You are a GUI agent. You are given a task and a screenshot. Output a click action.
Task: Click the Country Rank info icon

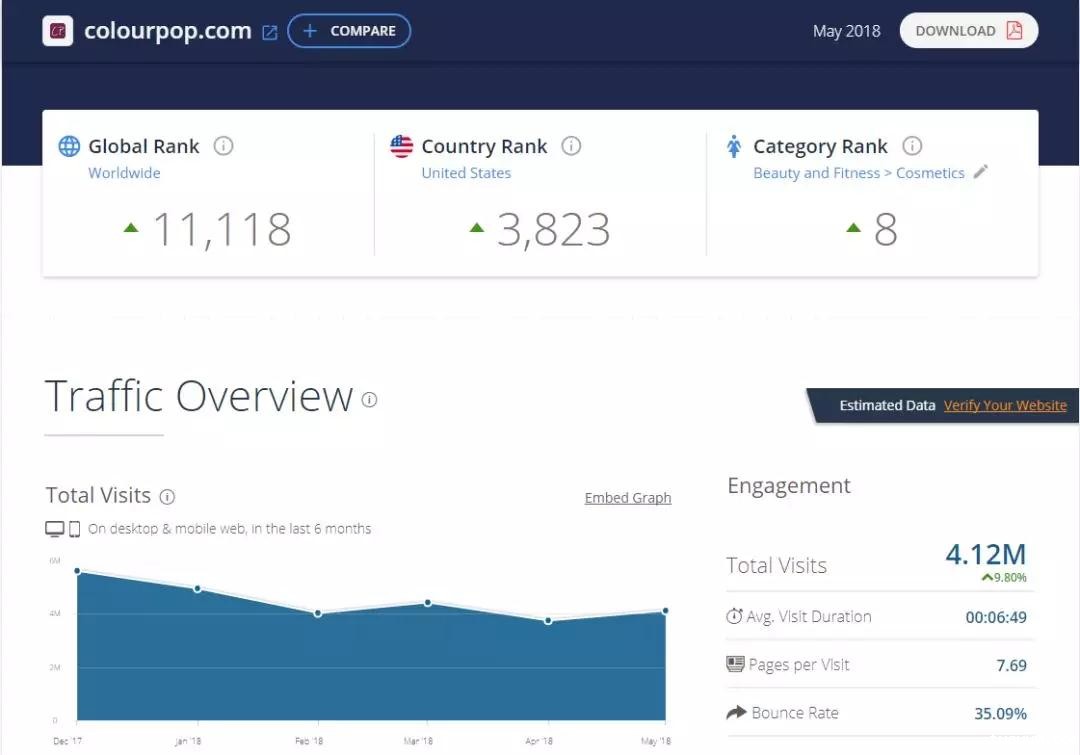point(571,146)
